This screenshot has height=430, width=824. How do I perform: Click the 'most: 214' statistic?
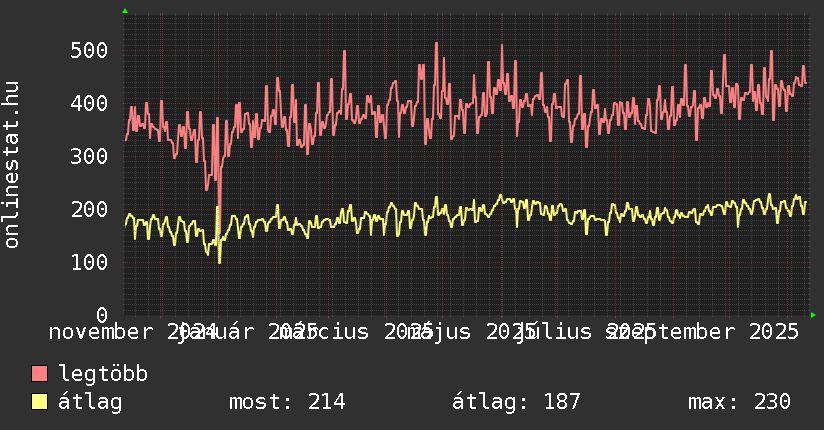(287, 402)
